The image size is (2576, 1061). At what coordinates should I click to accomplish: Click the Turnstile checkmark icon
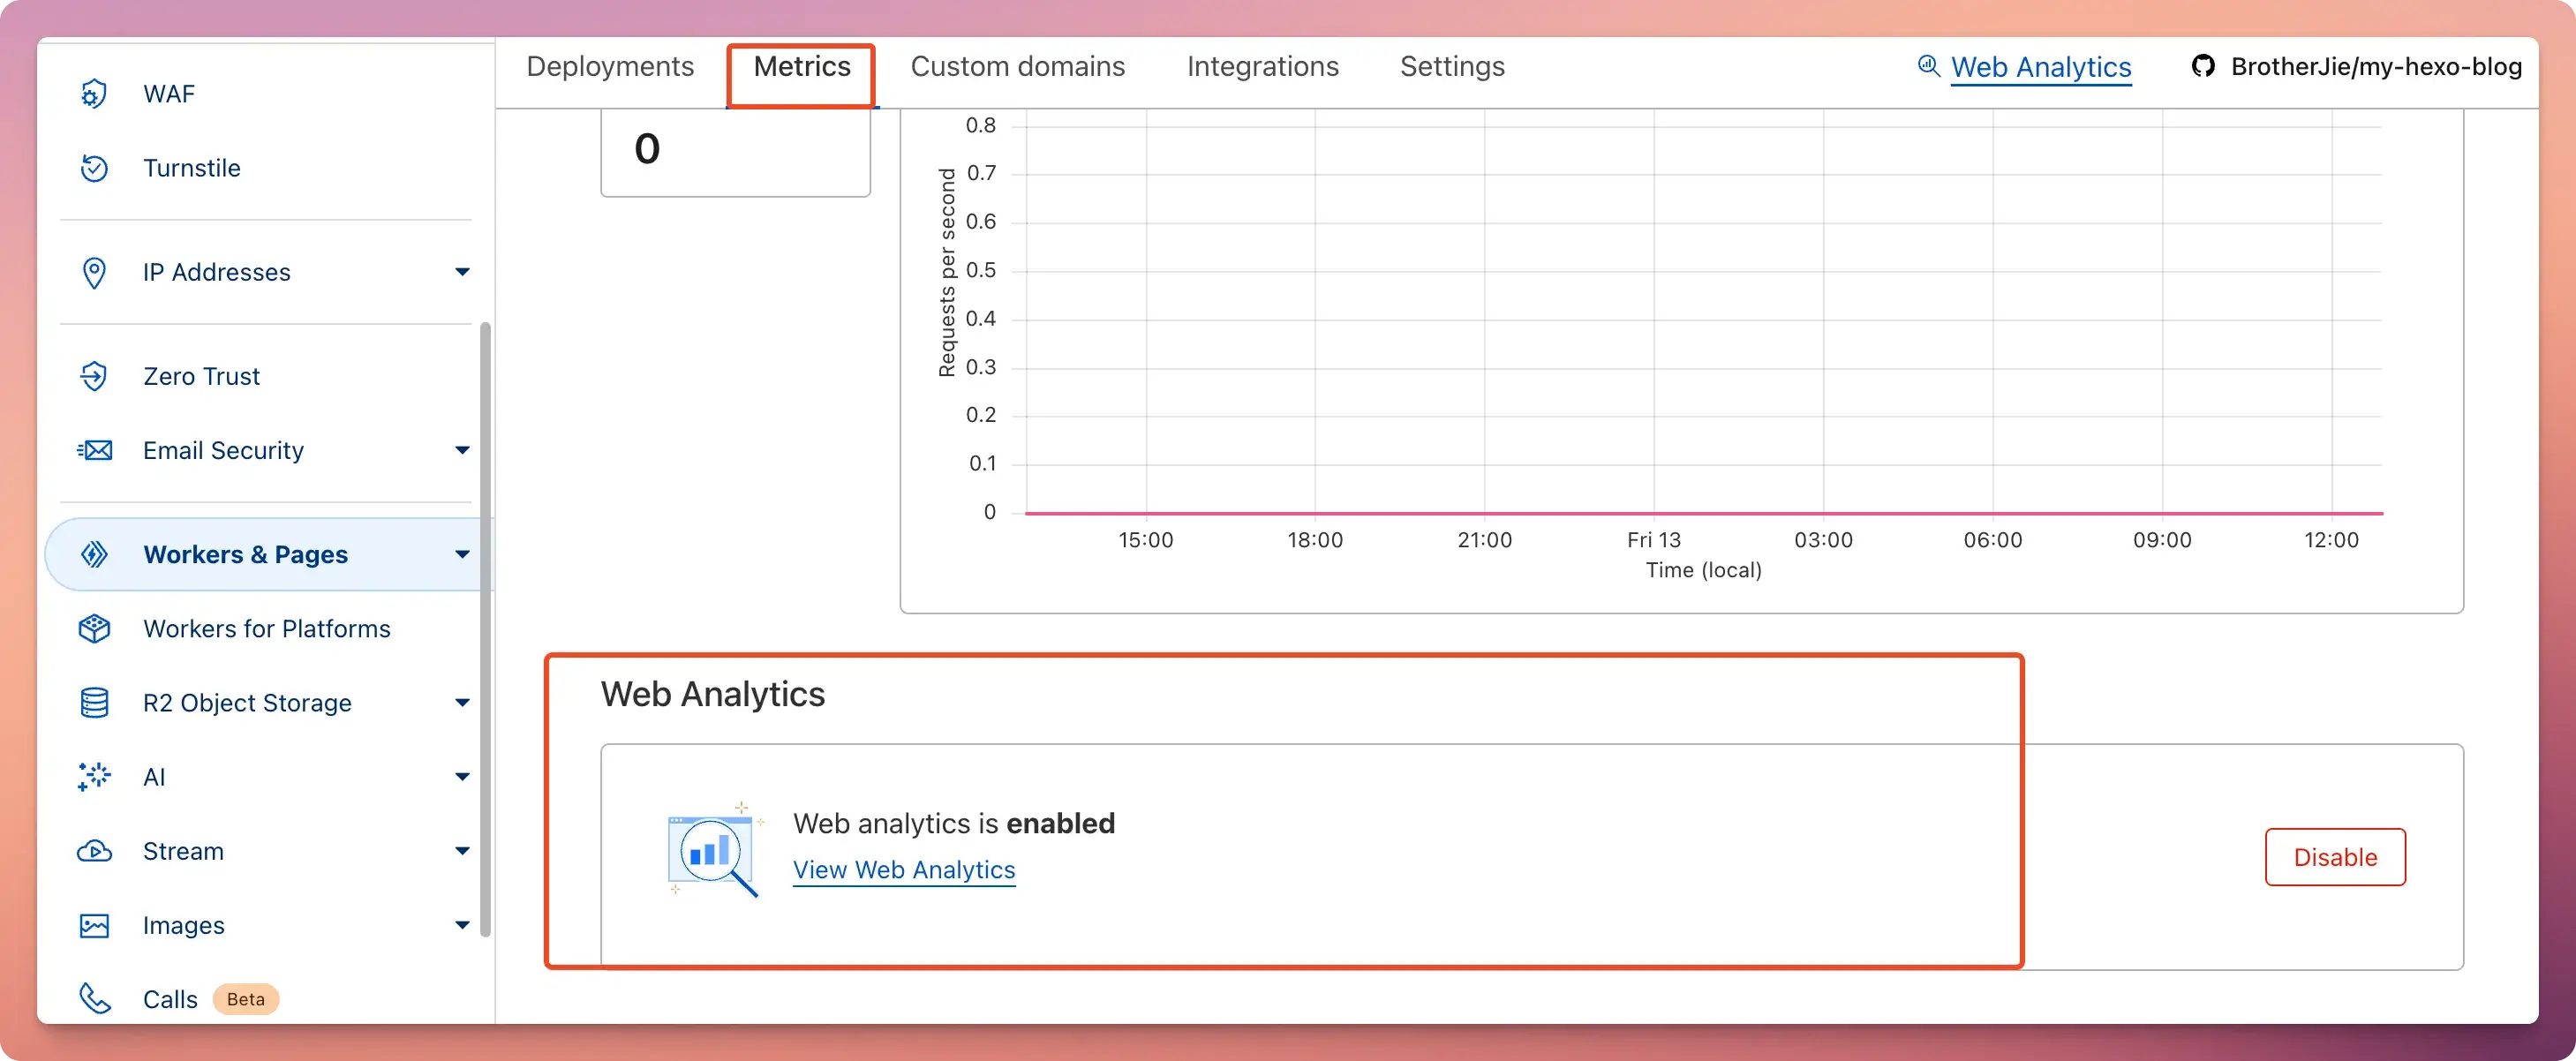(94, 168)
